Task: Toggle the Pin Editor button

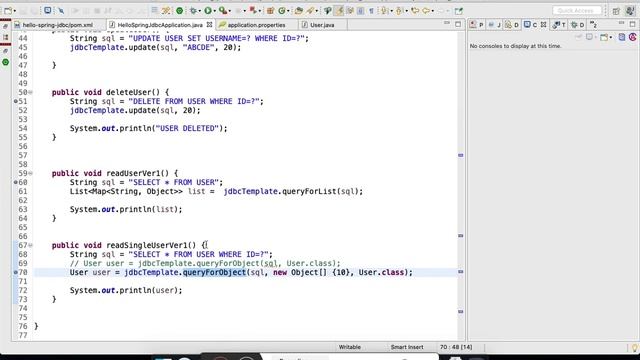Action: point(459,11)
